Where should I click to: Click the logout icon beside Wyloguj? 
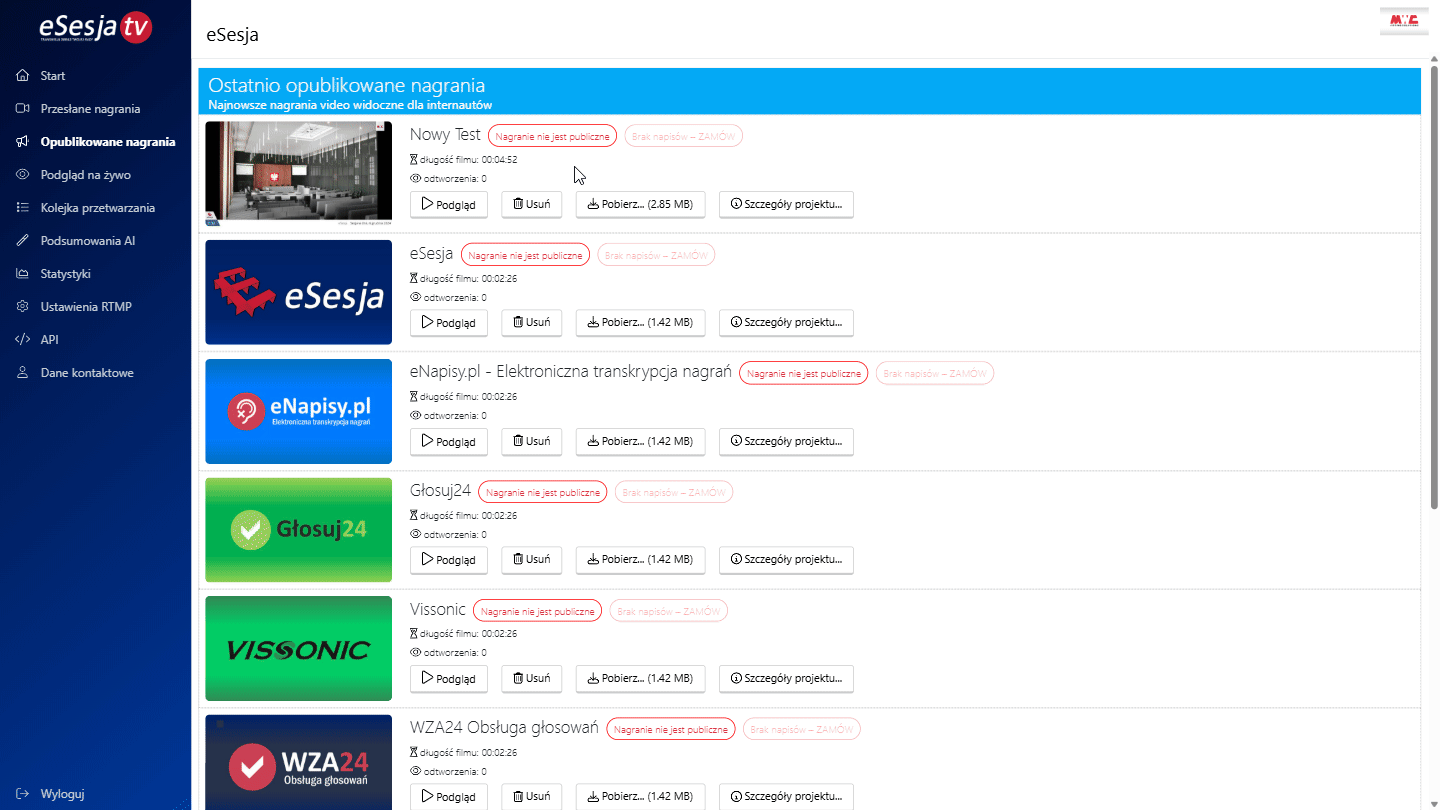click(22, 794)
